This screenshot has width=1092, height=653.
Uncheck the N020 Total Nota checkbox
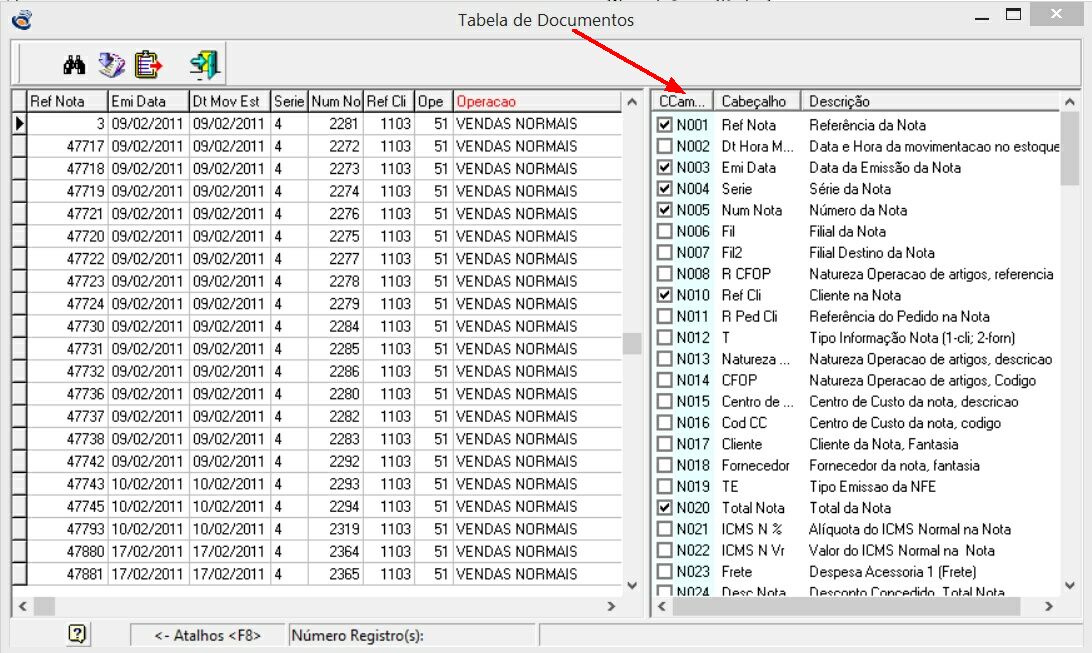tap(664, 508)
